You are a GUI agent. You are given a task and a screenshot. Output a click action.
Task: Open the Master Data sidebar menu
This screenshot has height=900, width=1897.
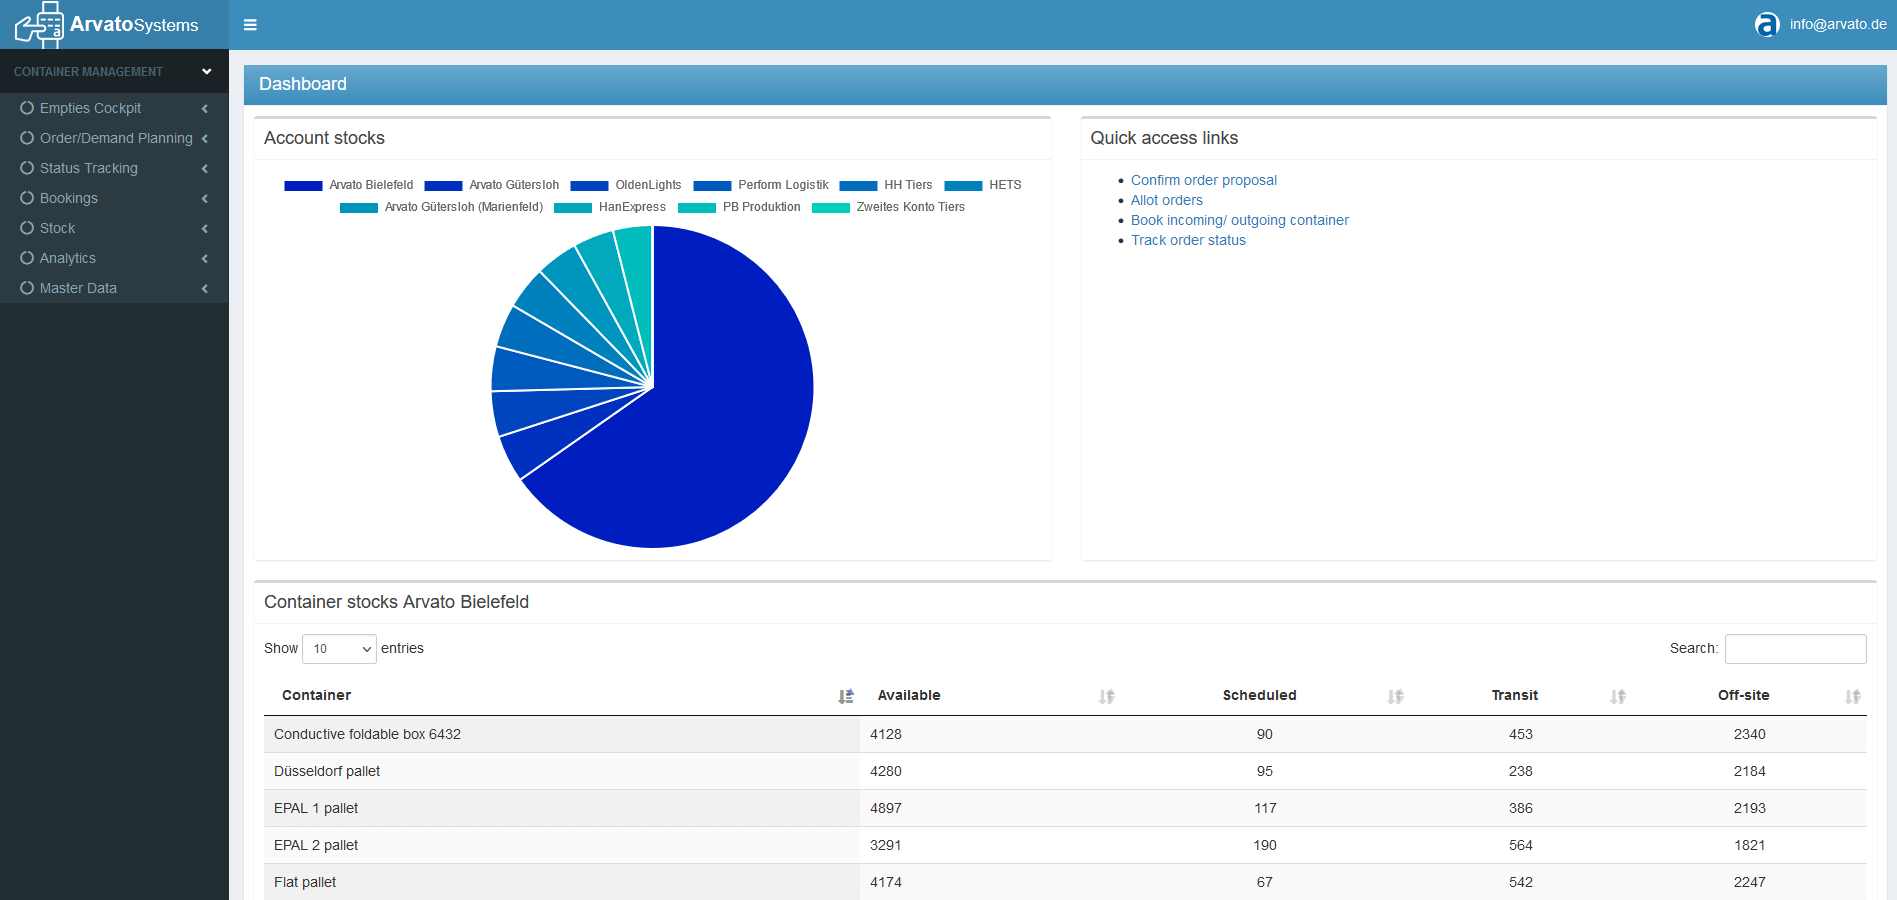(x=78, y=288)
